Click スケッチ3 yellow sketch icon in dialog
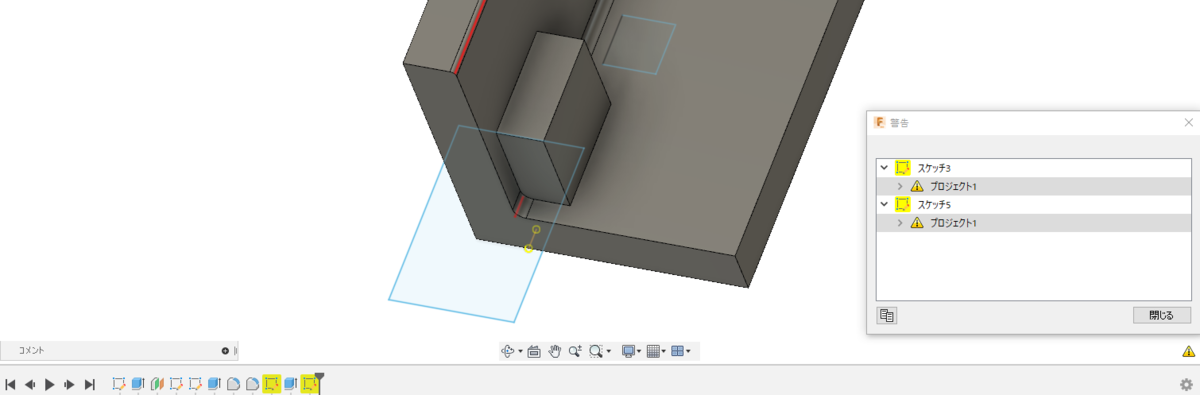Viewport: 1200px width, 395px height. 903,168
